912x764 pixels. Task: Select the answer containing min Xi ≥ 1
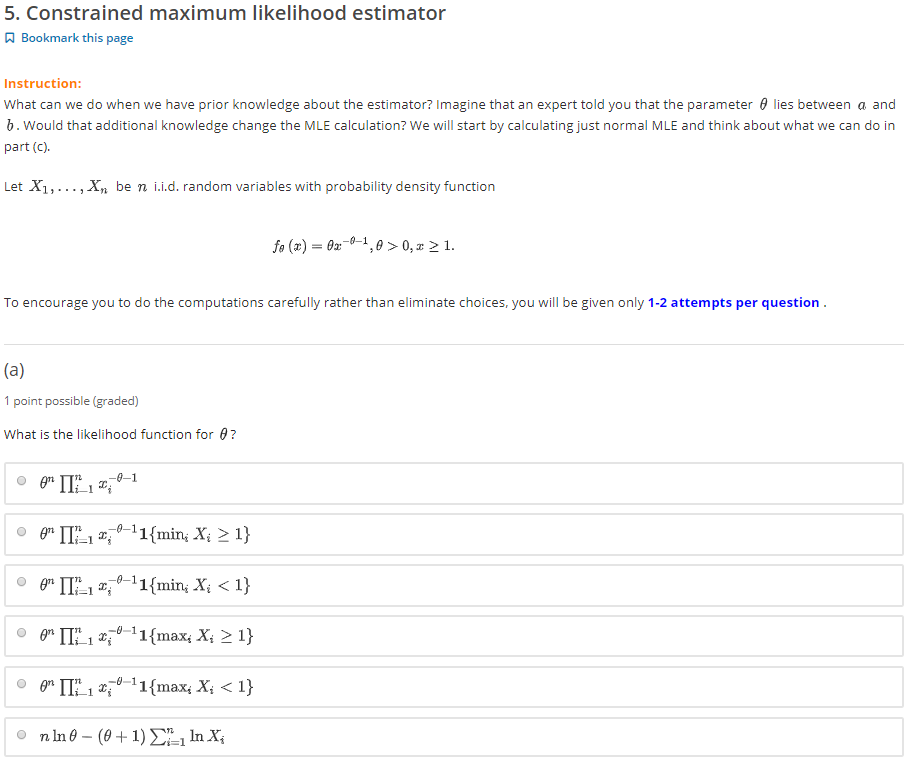point(21,532)
